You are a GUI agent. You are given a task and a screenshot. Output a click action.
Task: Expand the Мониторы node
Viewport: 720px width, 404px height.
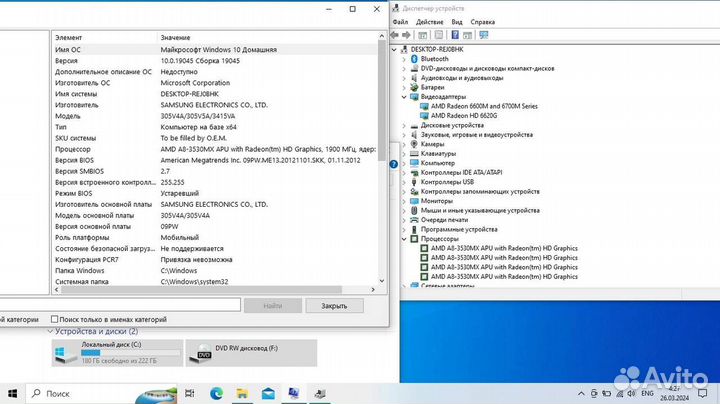point(404,201)
